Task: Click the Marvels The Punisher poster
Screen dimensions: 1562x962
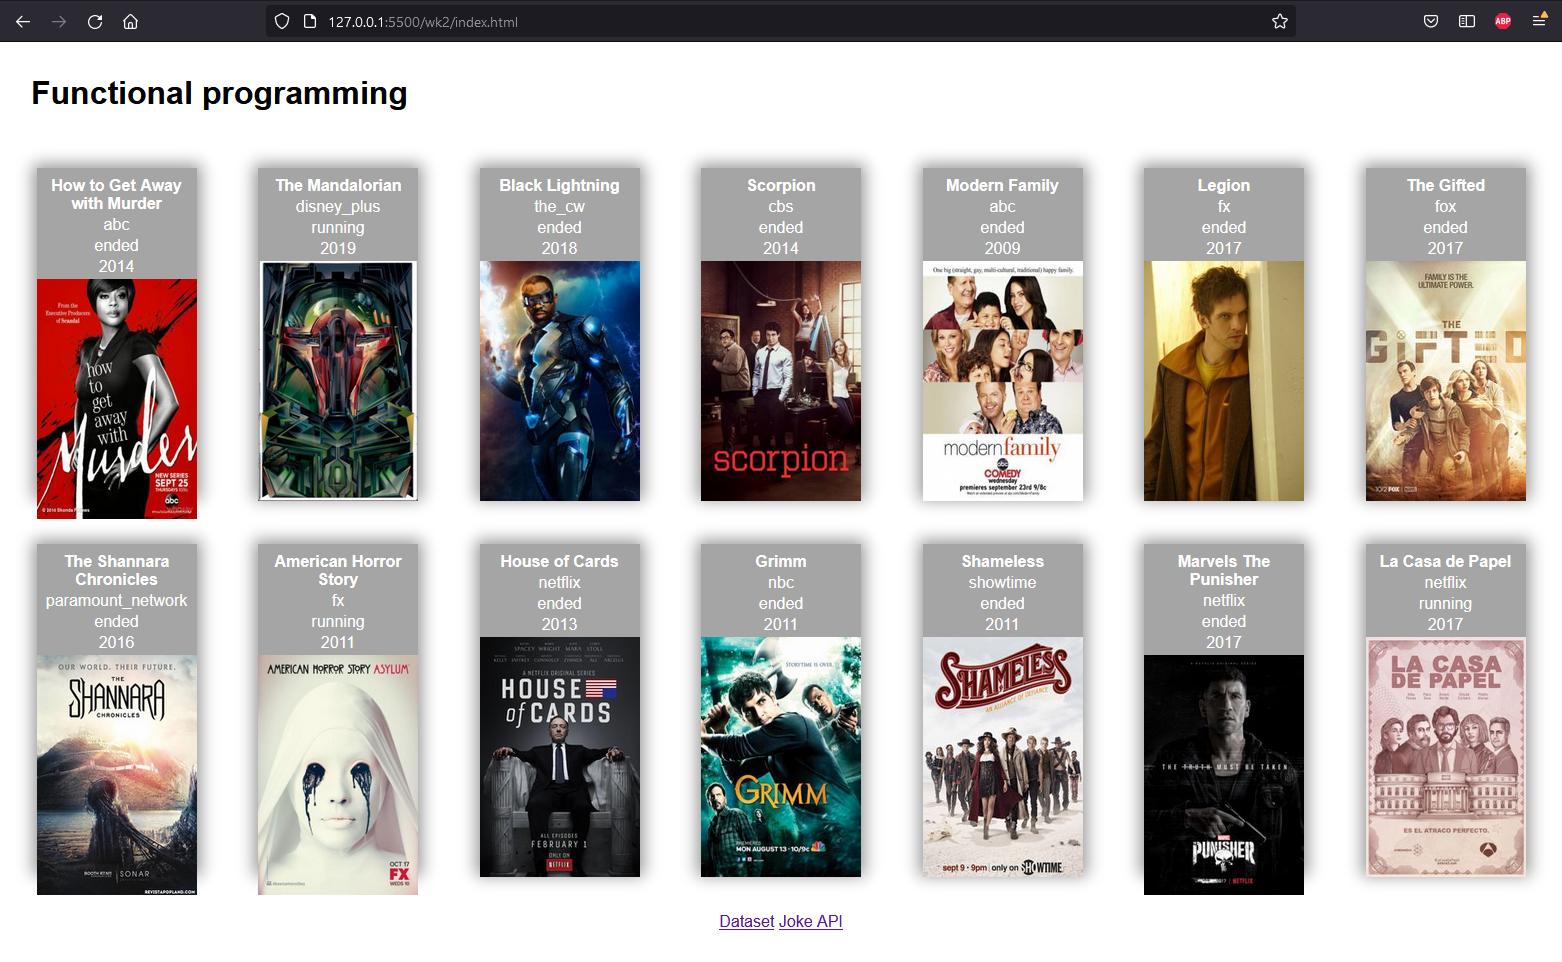Action: point(1224,775)
